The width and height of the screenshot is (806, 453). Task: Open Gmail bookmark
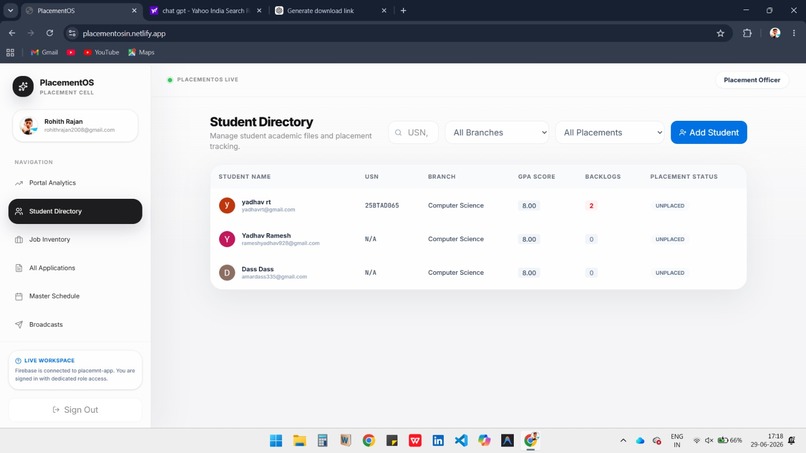[44, 52]
